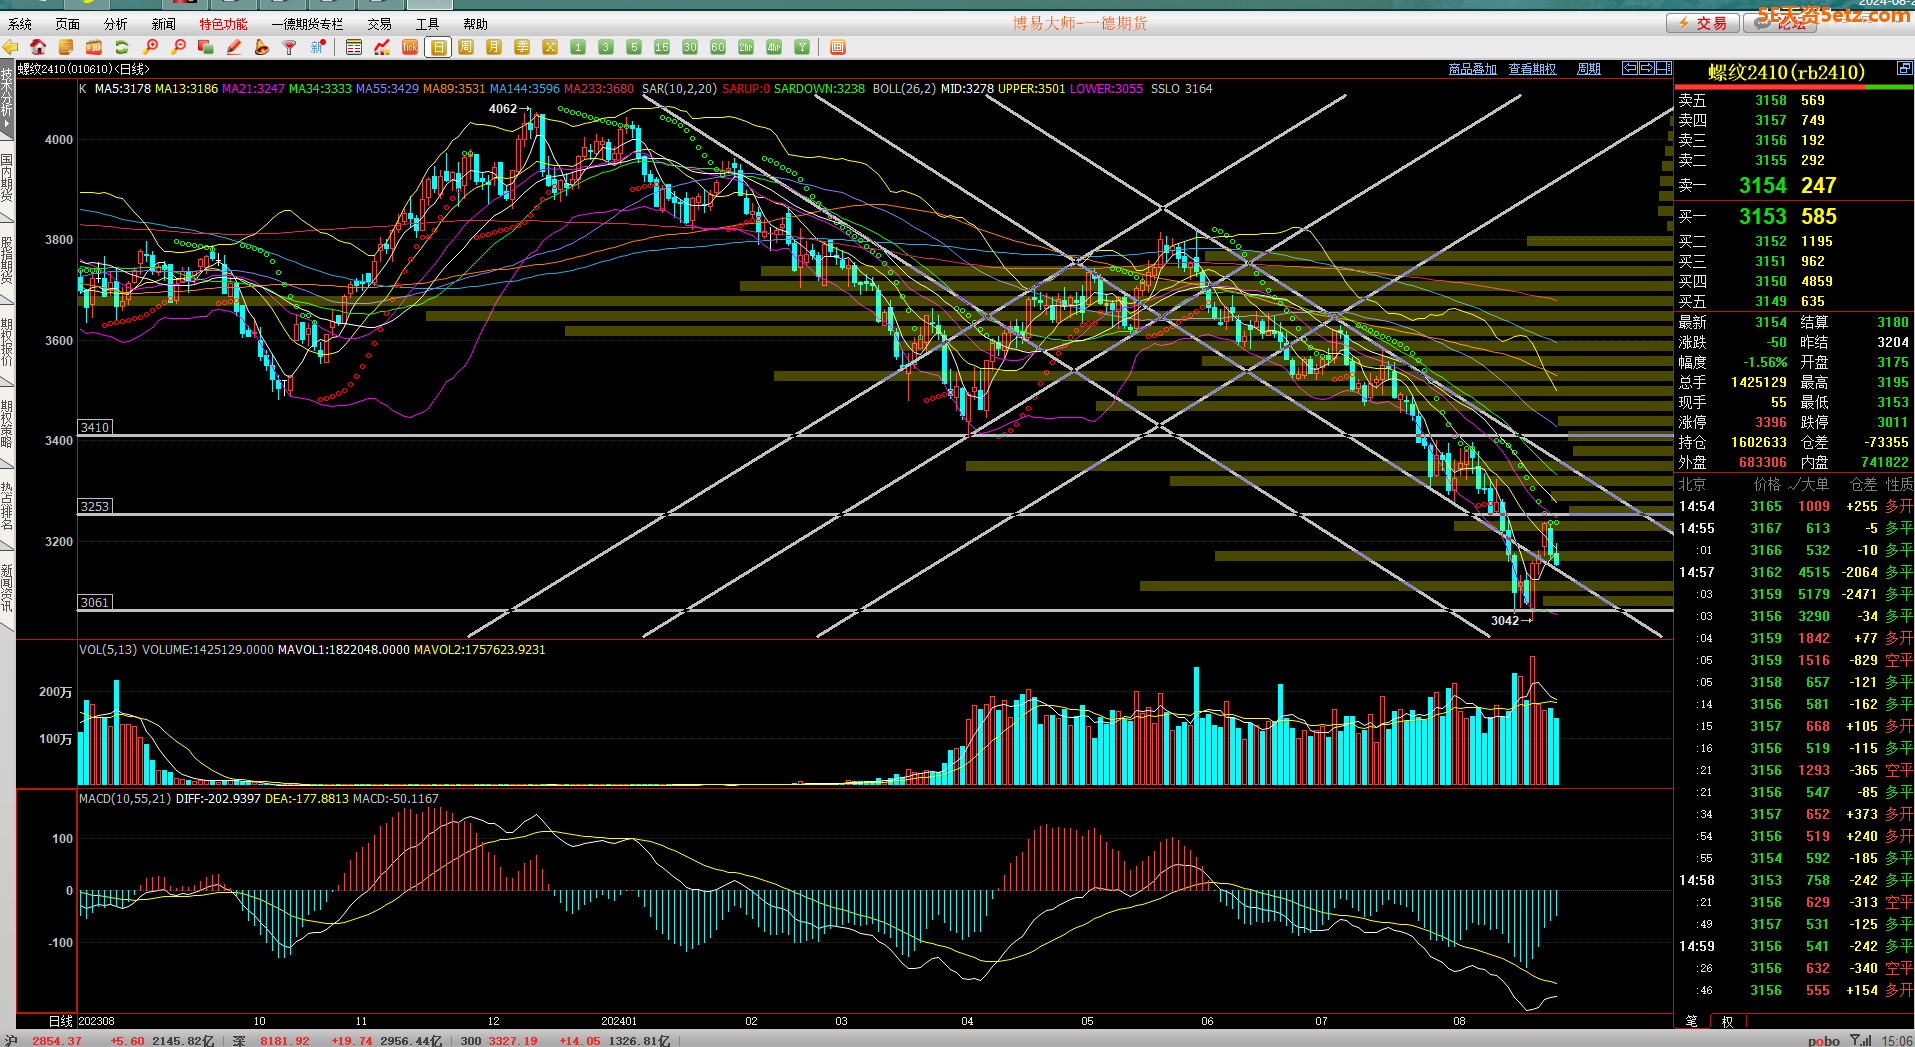
Task: Click the Home icon in the toolbar
Action: click(x=38, y=47)
